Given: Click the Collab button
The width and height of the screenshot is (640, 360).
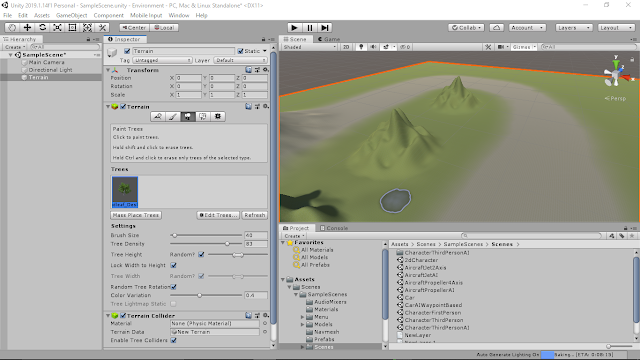Looking at the screenshot, I should [x=466, y=28].
